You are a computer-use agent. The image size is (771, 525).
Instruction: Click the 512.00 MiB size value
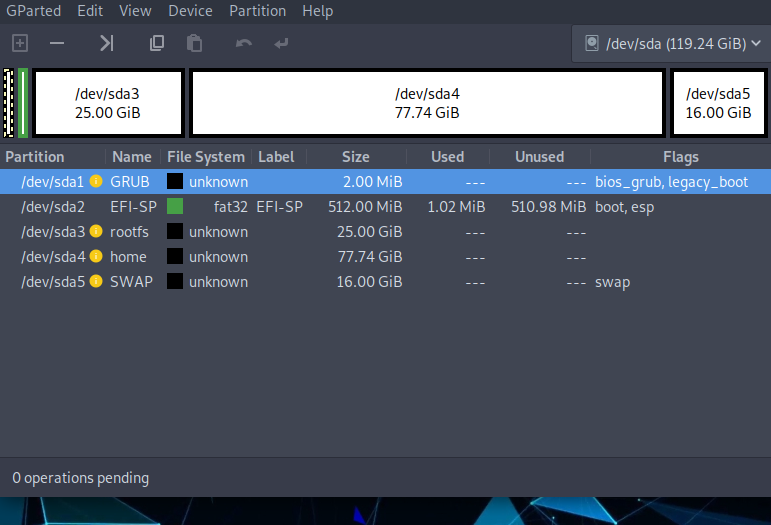pyautogui.click(x=365, y=207)
